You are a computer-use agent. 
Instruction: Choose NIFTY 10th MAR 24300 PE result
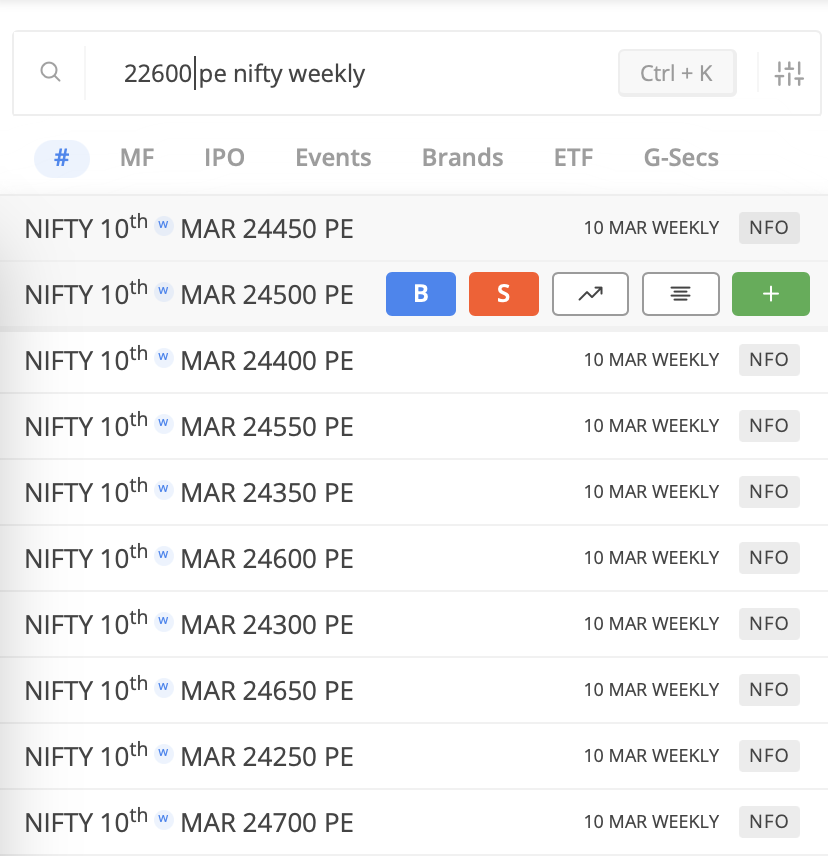[x=189, y=624]
